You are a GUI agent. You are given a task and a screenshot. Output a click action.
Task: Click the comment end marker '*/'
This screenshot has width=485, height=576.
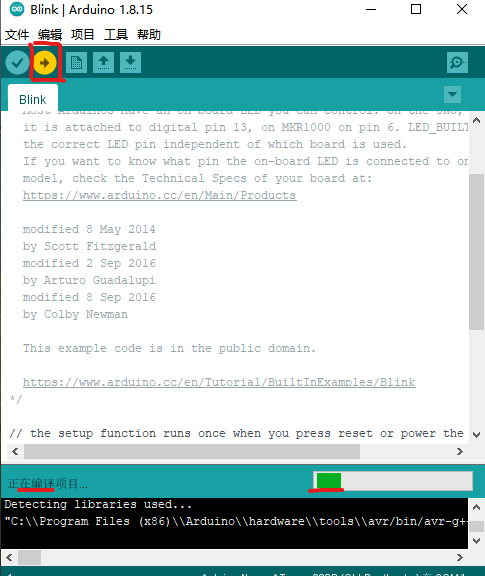16,399
